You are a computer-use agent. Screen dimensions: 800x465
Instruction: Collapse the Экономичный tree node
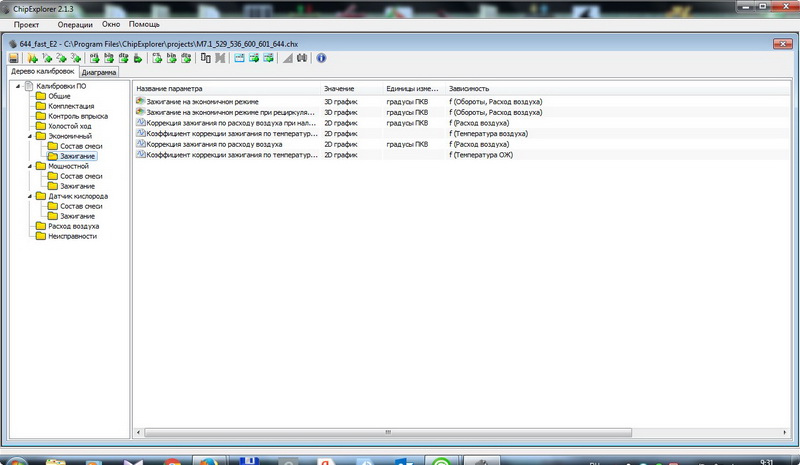tap(29, 136)
